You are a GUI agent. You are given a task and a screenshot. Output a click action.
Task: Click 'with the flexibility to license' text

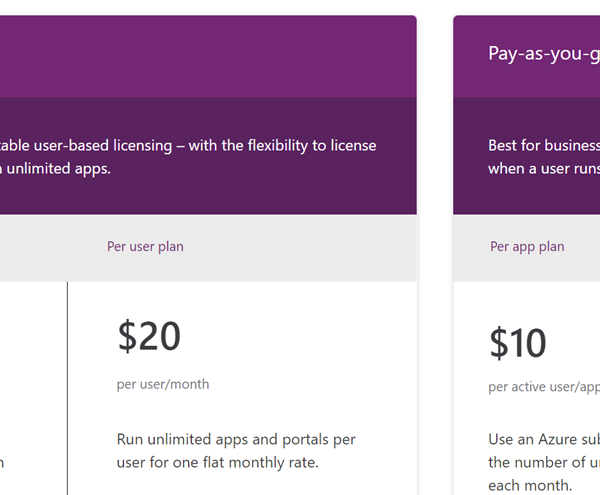click(282, 146)
